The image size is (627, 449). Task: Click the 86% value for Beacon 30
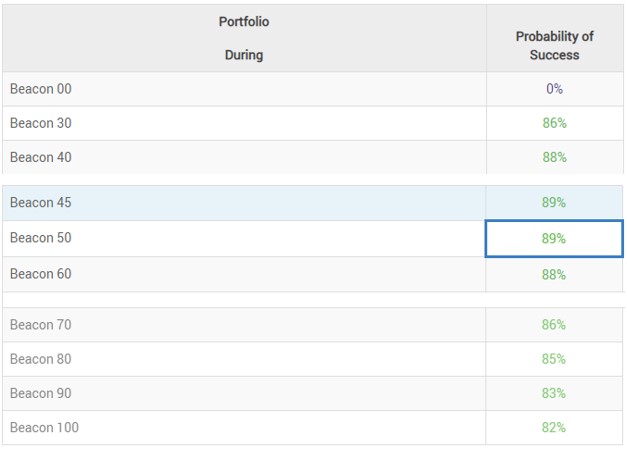pyautogui.click(x=555, y=123)
